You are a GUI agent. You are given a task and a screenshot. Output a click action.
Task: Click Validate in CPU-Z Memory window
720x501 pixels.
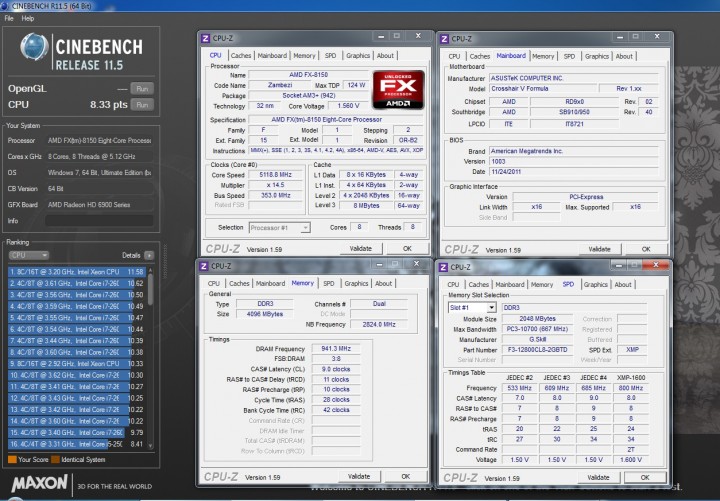click(x=359, y=477)
